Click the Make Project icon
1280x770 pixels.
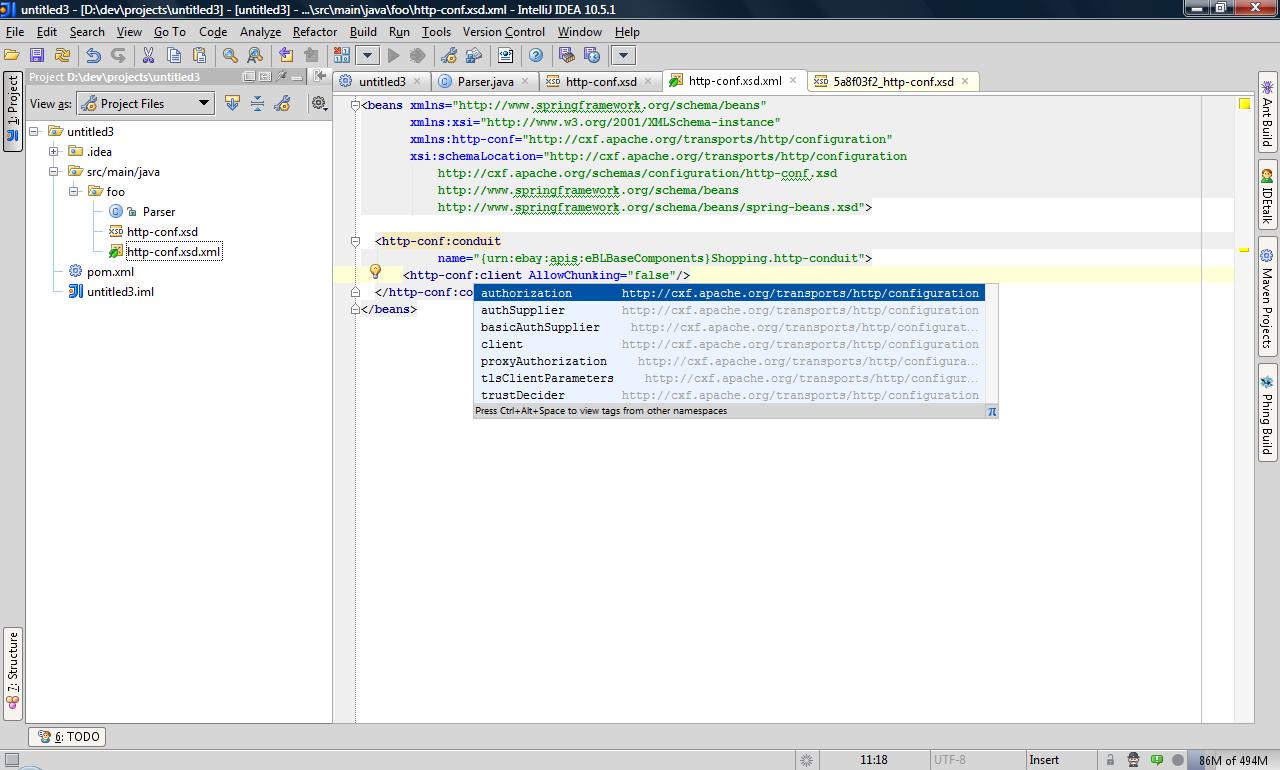pyautogui.click(x=342, y=56)
